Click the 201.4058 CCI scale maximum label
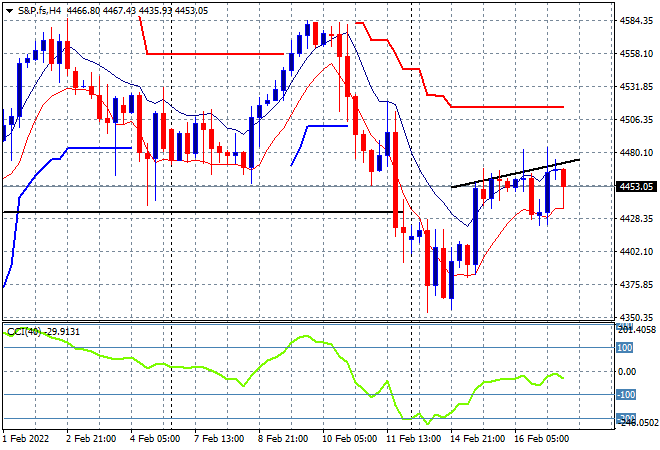 [x=636, y=330]
